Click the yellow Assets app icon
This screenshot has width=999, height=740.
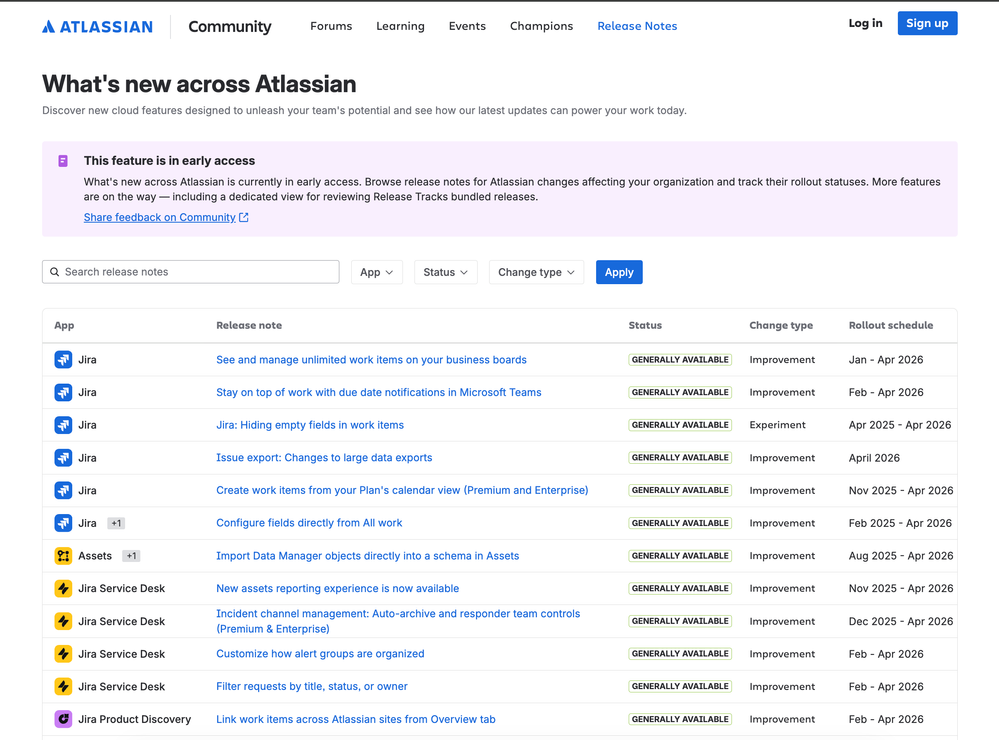point(63,556)
